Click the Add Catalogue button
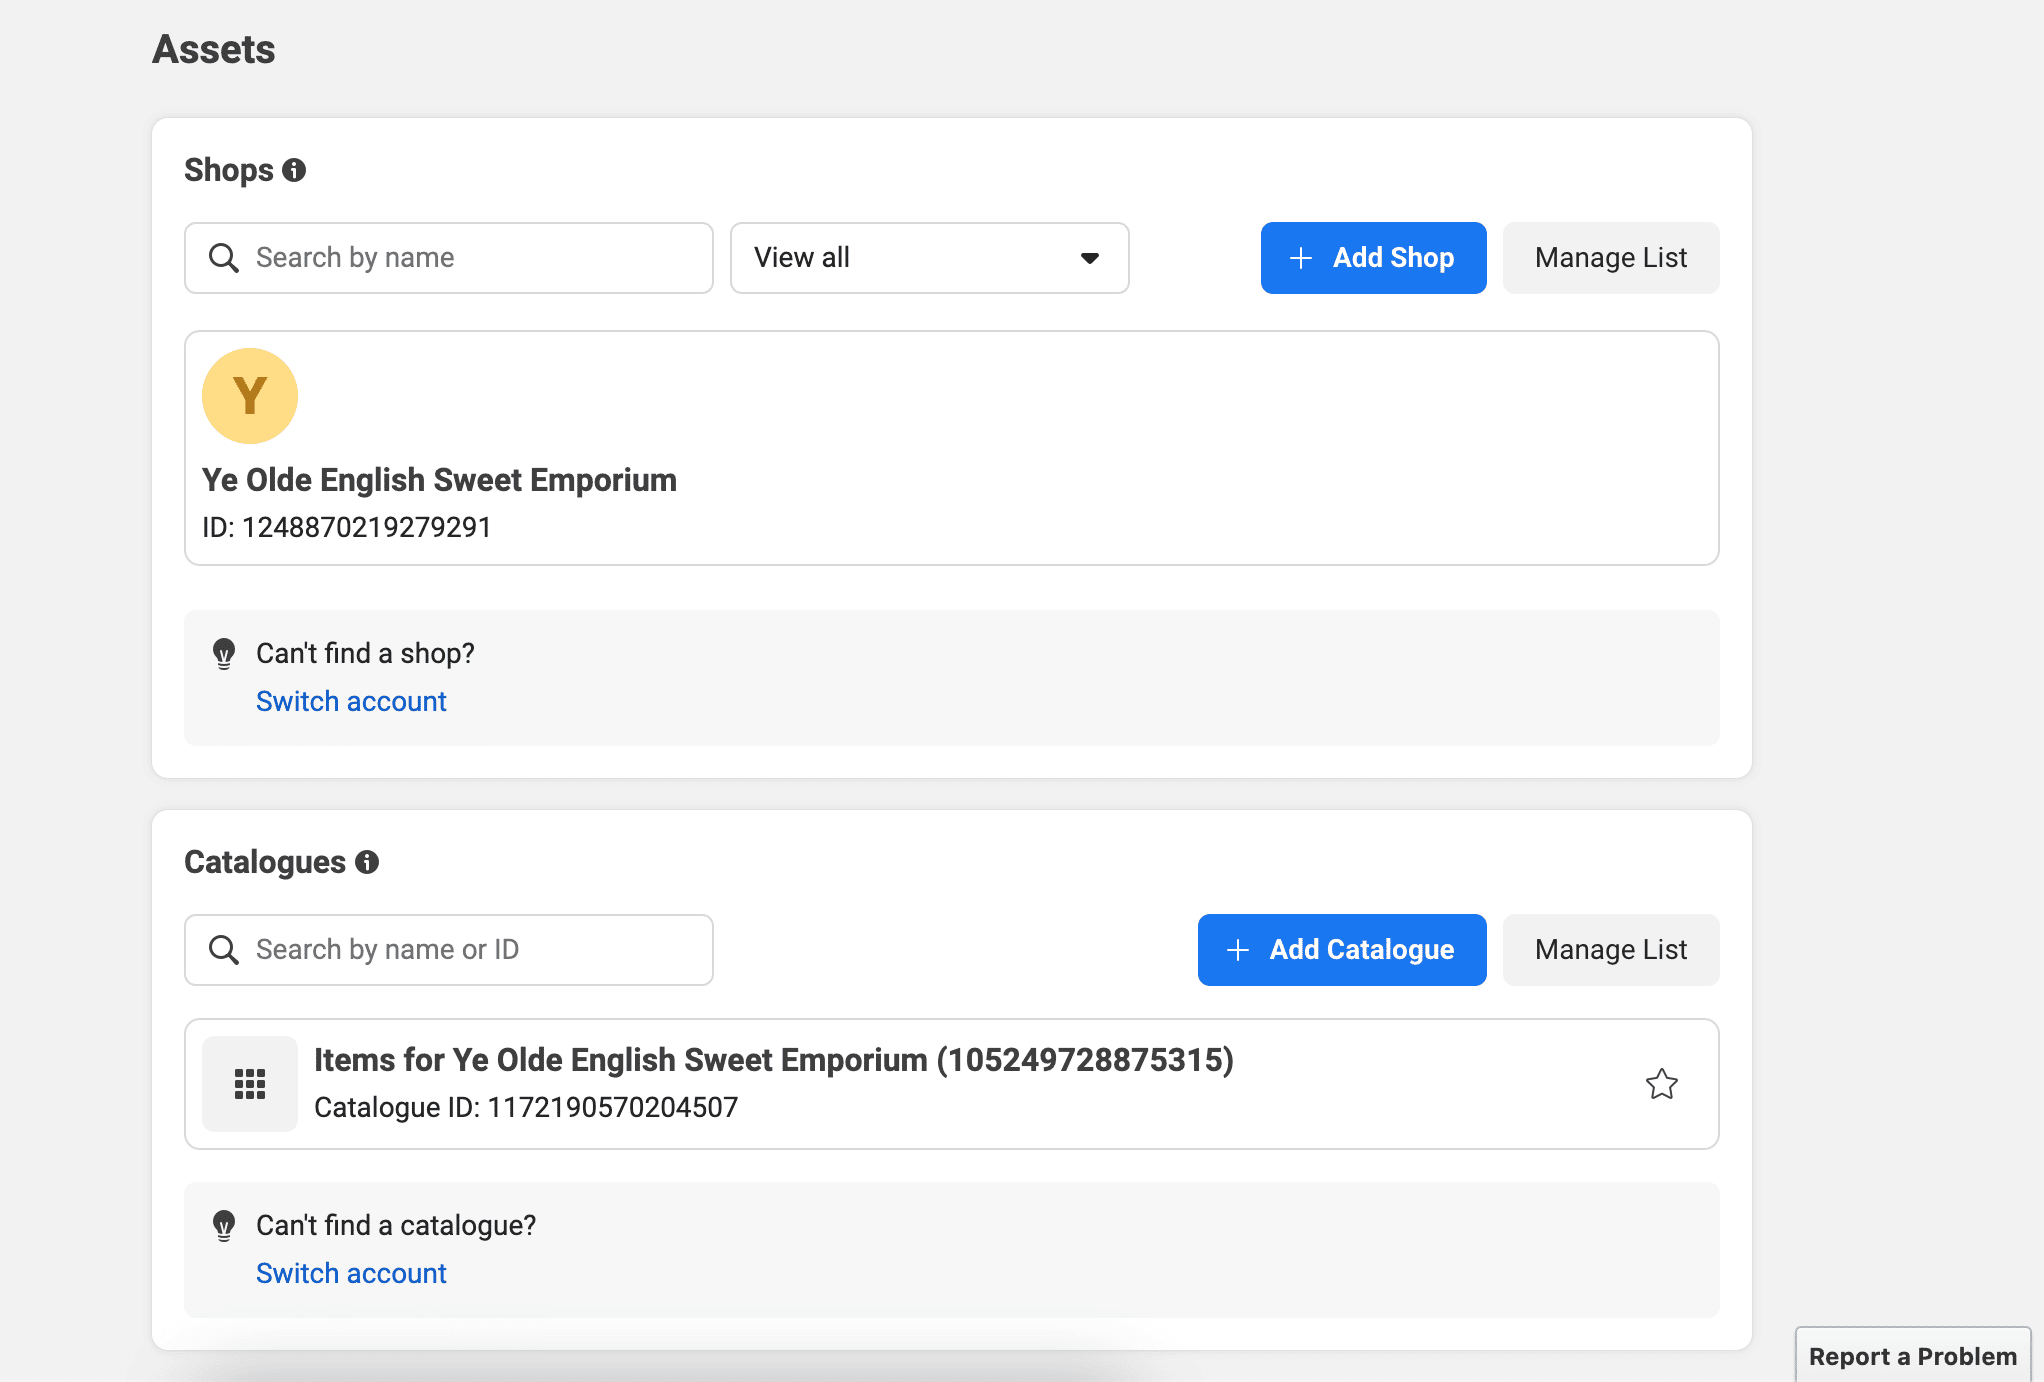Screen dimensions: 2044x1382 (1342, 950)
